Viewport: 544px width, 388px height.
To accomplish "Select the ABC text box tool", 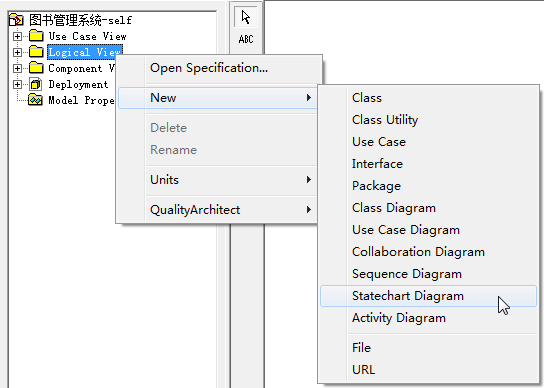I will [x=246, y=39].
